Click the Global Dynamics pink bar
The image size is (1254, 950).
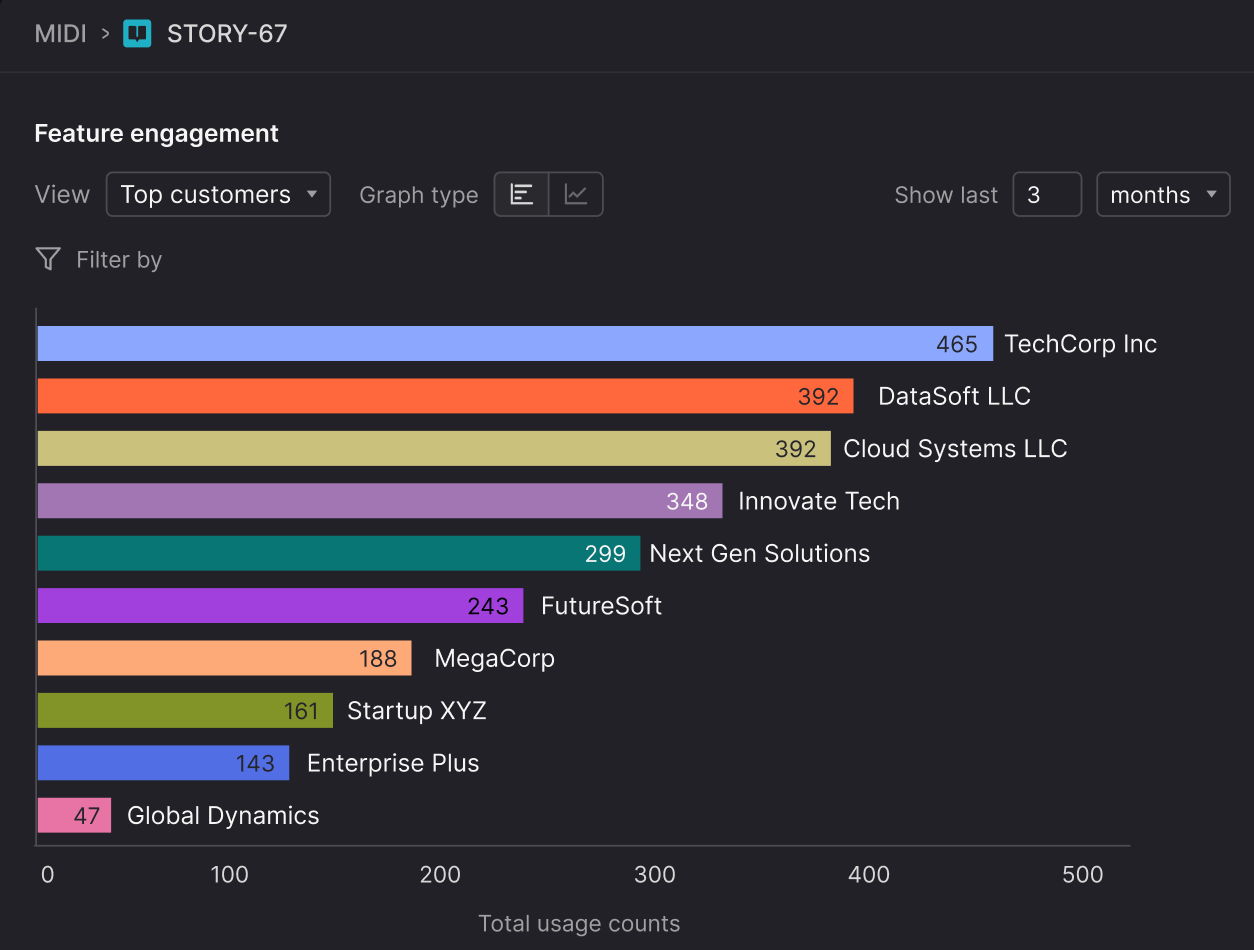pos(74,816)
